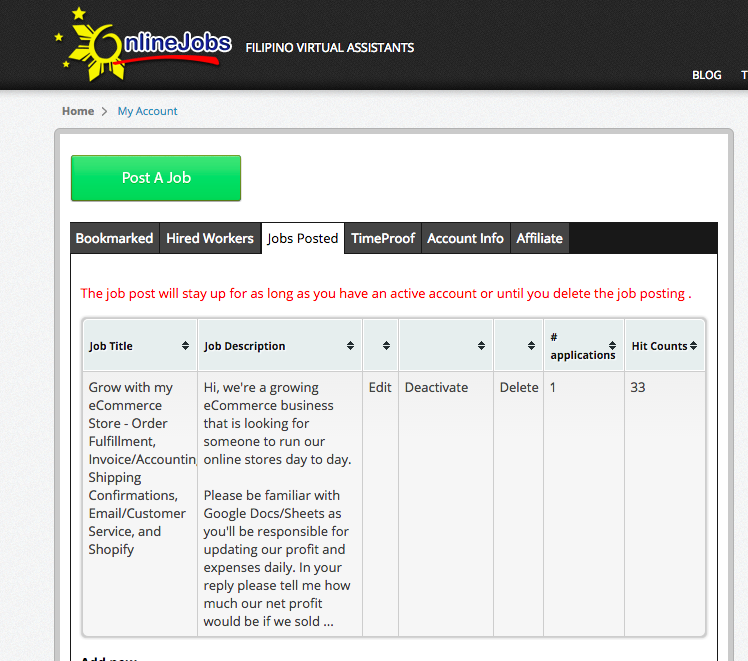748x661 pixels.
Task: Go to the Account Info tab
Action: pyautogui.click(x=466, y=238)
